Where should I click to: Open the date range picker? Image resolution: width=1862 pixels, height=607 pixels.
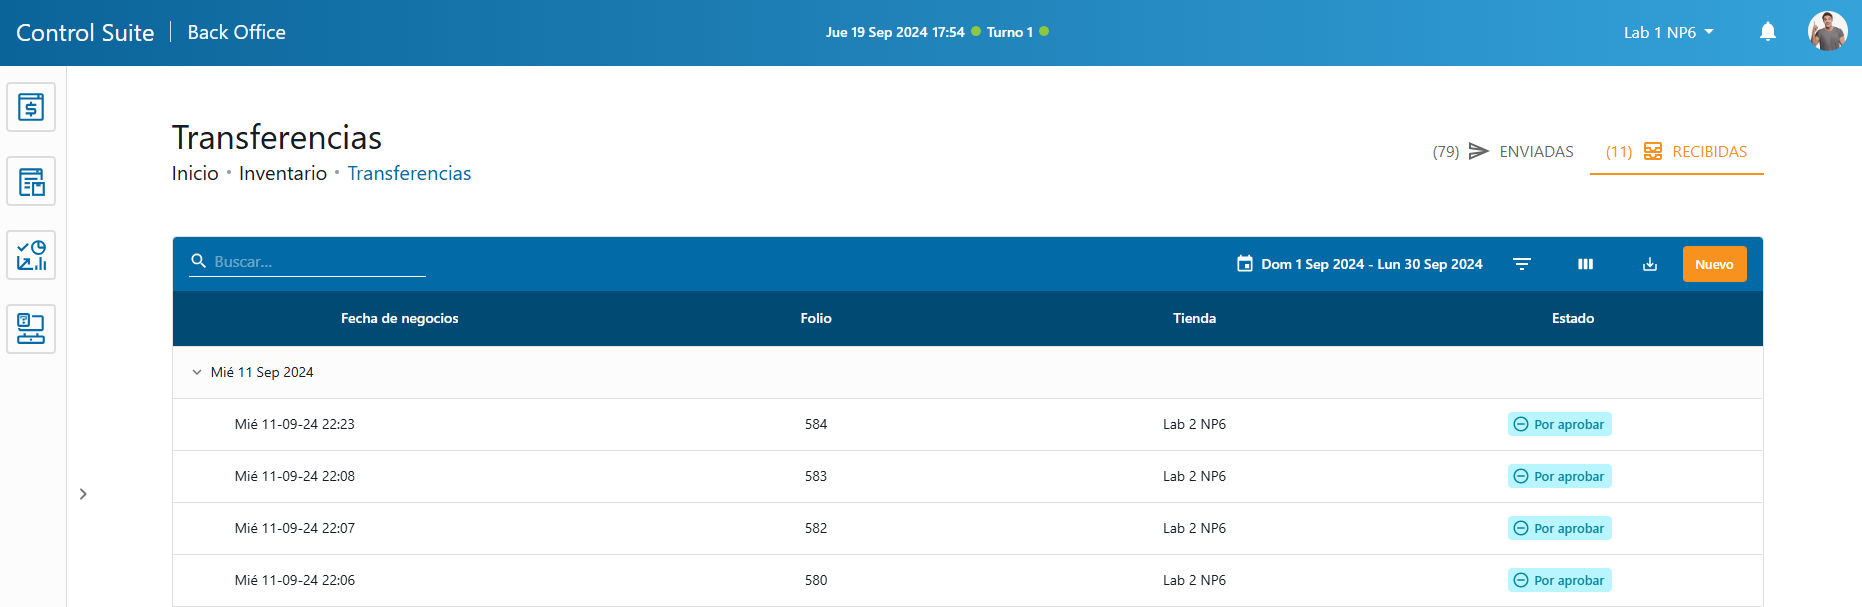click(1359, 264)
